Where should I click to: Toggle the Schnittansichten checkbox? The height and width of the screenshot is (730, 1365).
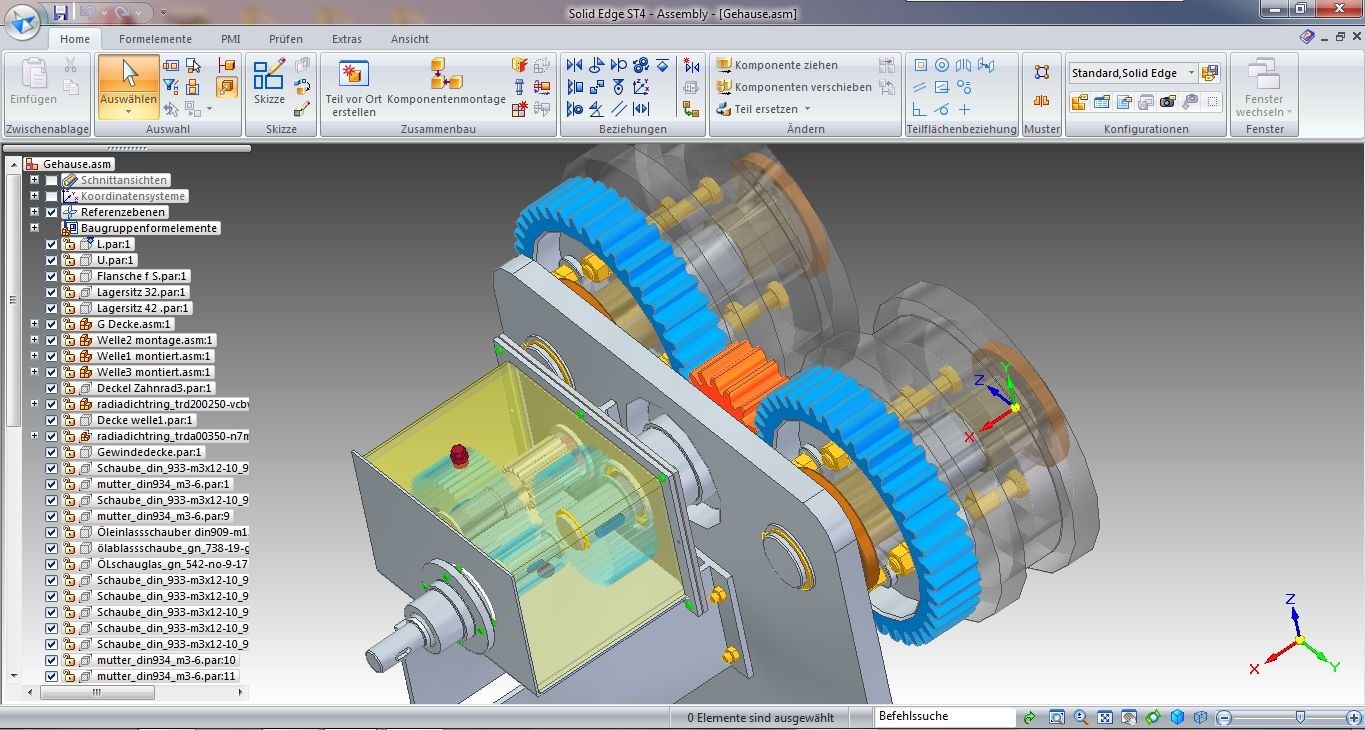[52, 180]
